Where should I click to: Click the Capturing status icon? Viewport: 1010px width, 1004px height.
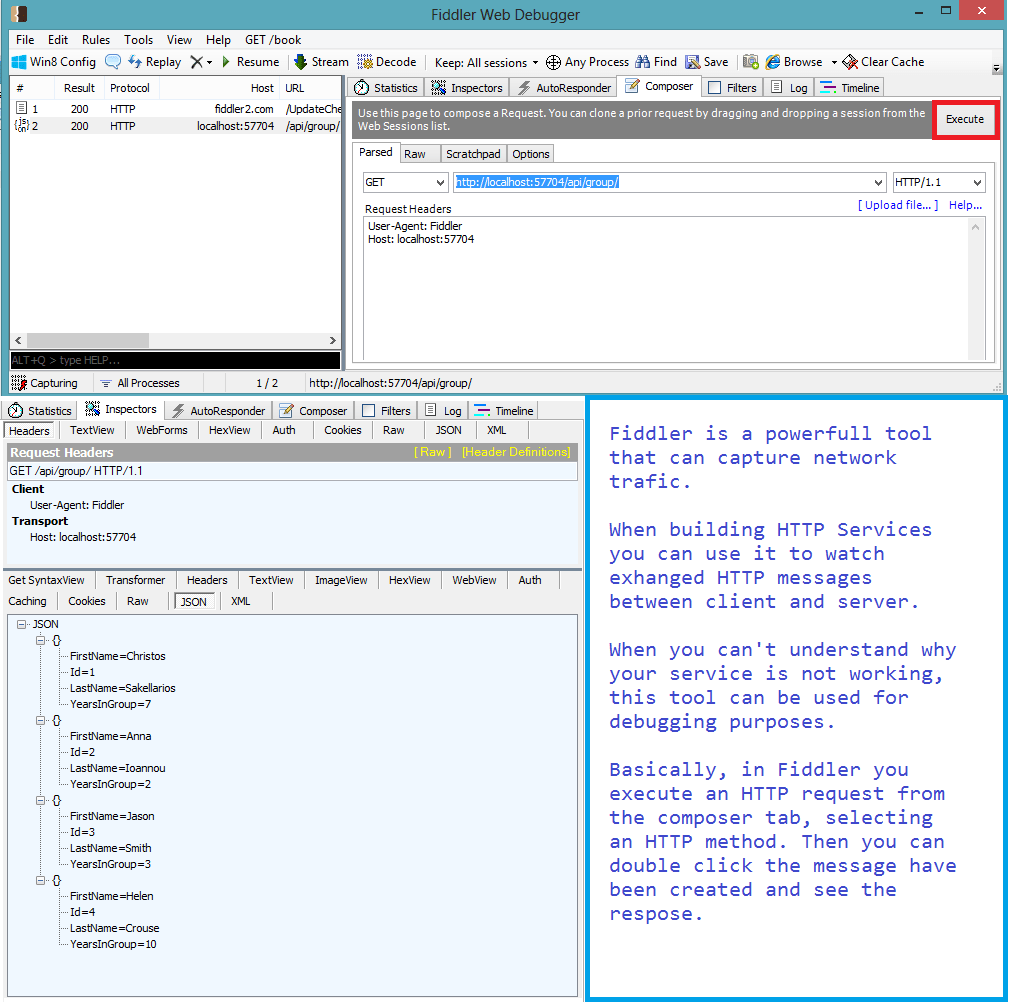tap(19, 383)
